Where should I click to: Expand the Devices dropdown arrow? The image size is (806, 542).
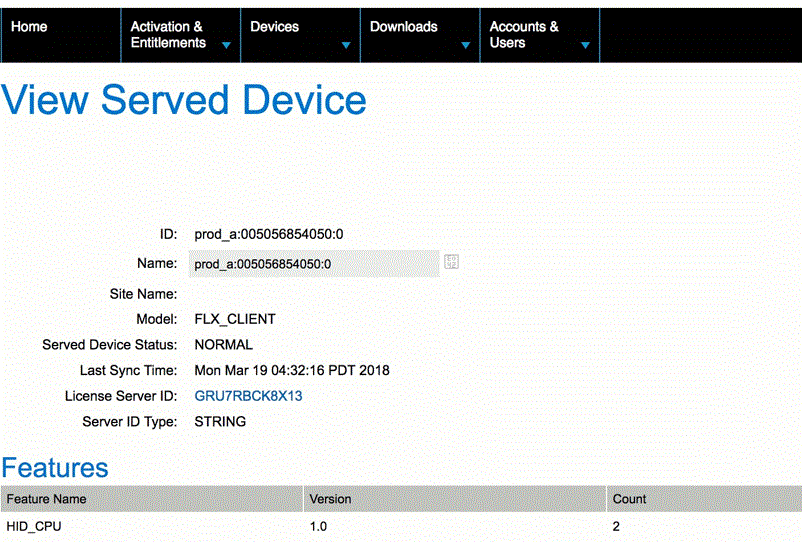346,45
